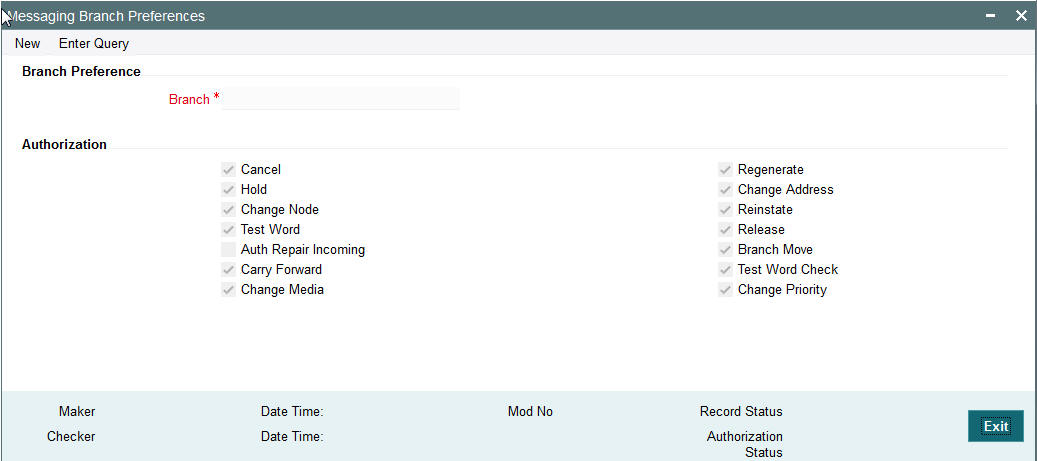Minimize the Messaging Branch Preferences window
This screenshot has height=461, width=1037.
click(991, 16)
